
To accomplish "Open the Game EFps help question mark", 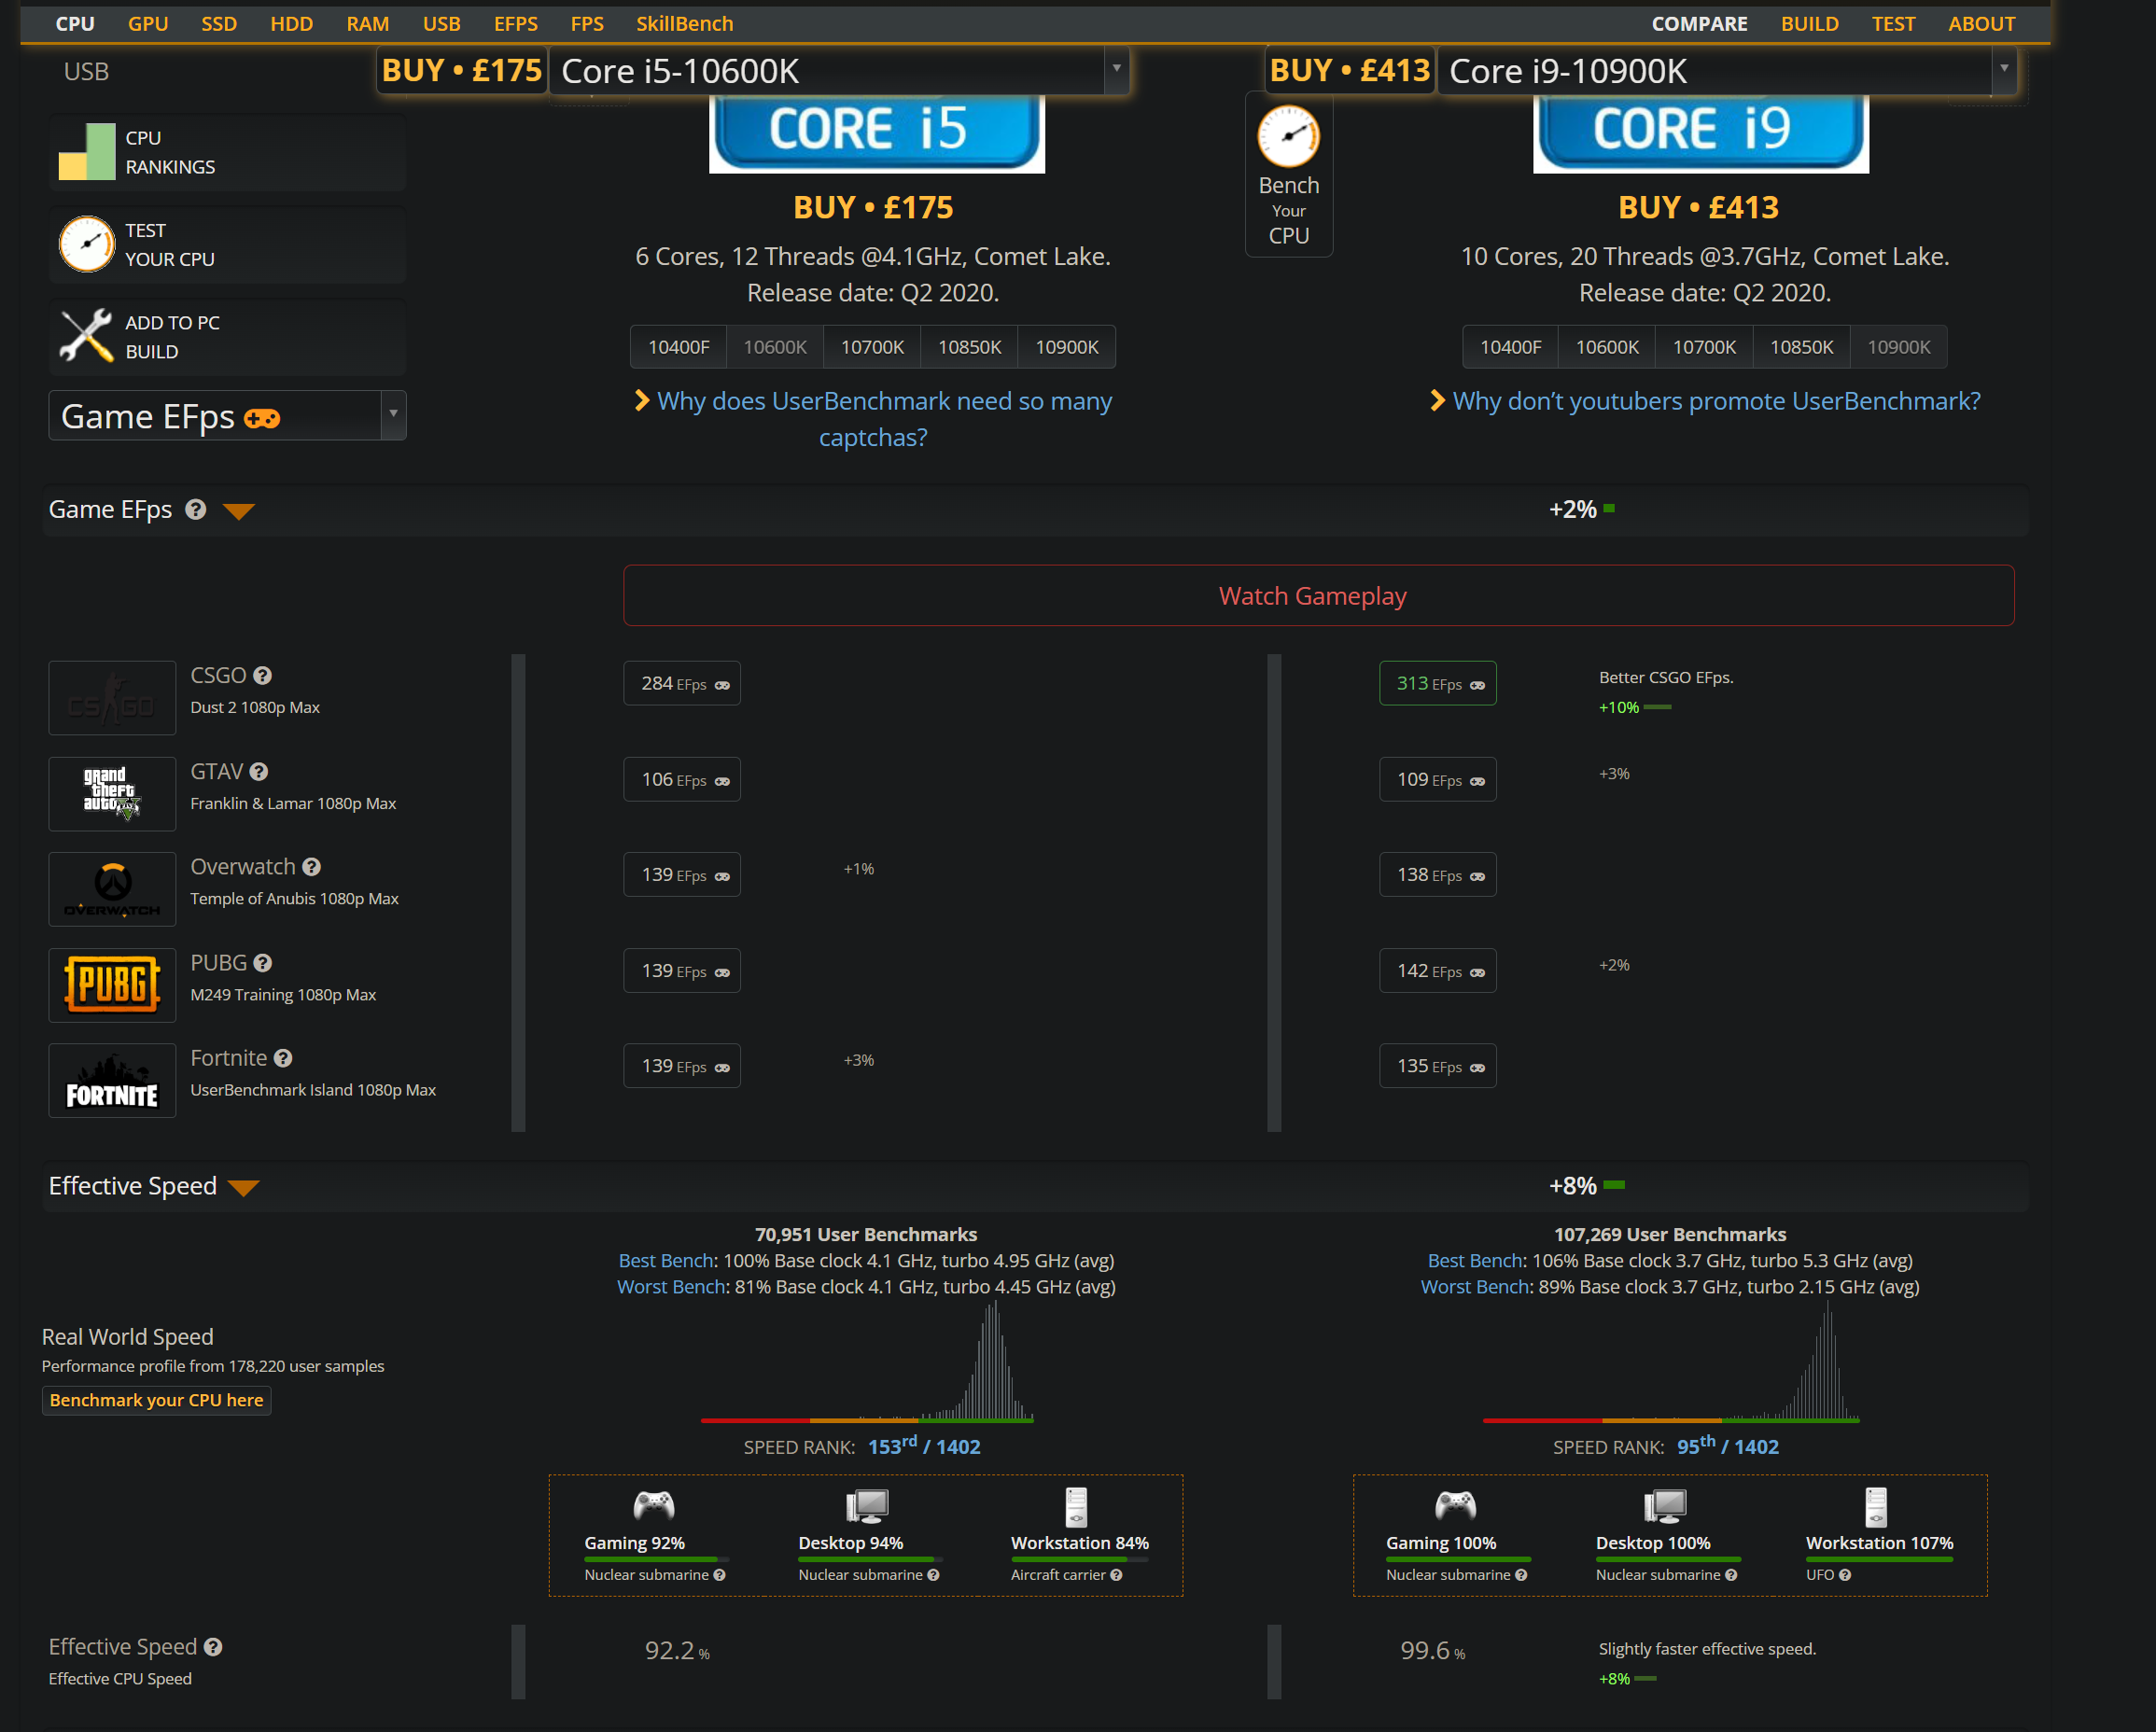I will tap(196, 509).
